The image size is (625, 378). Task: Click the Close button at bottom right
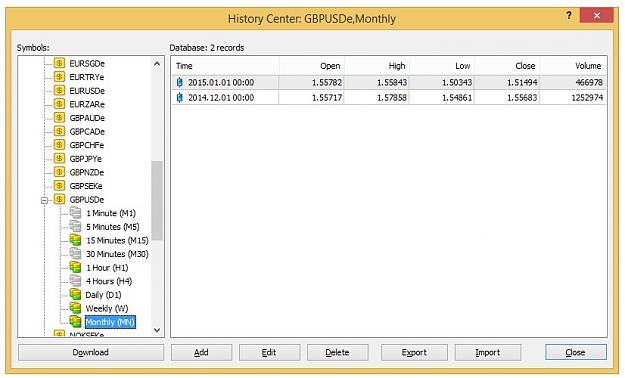[576, 352]
